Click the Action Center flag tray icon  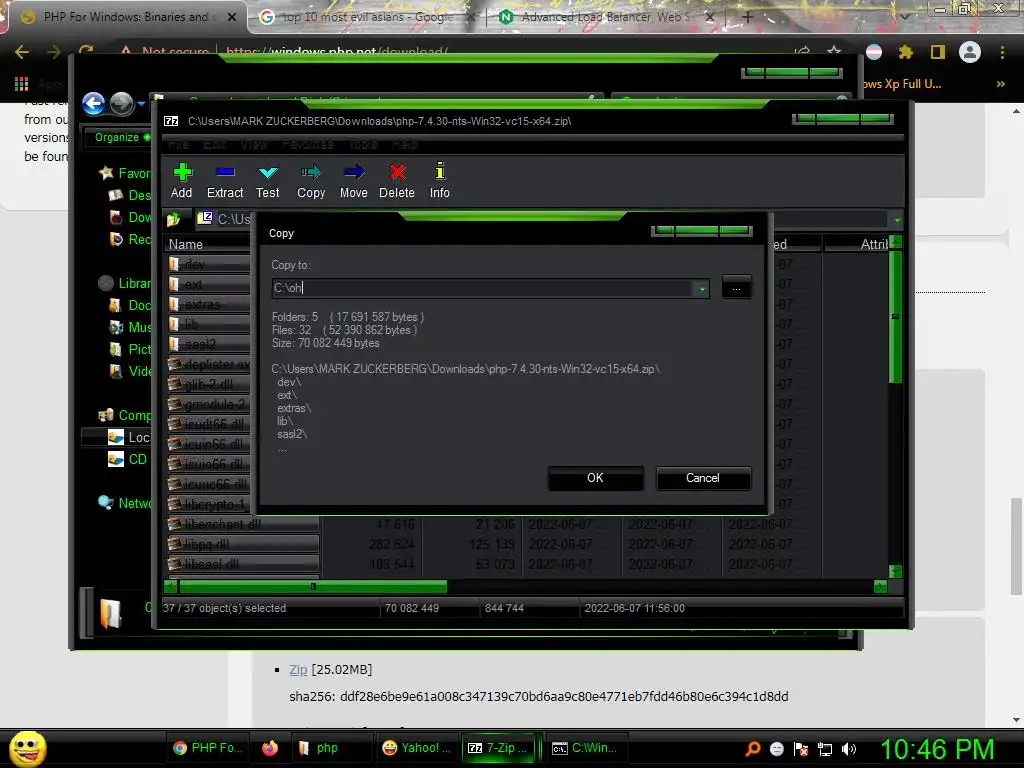801,749
